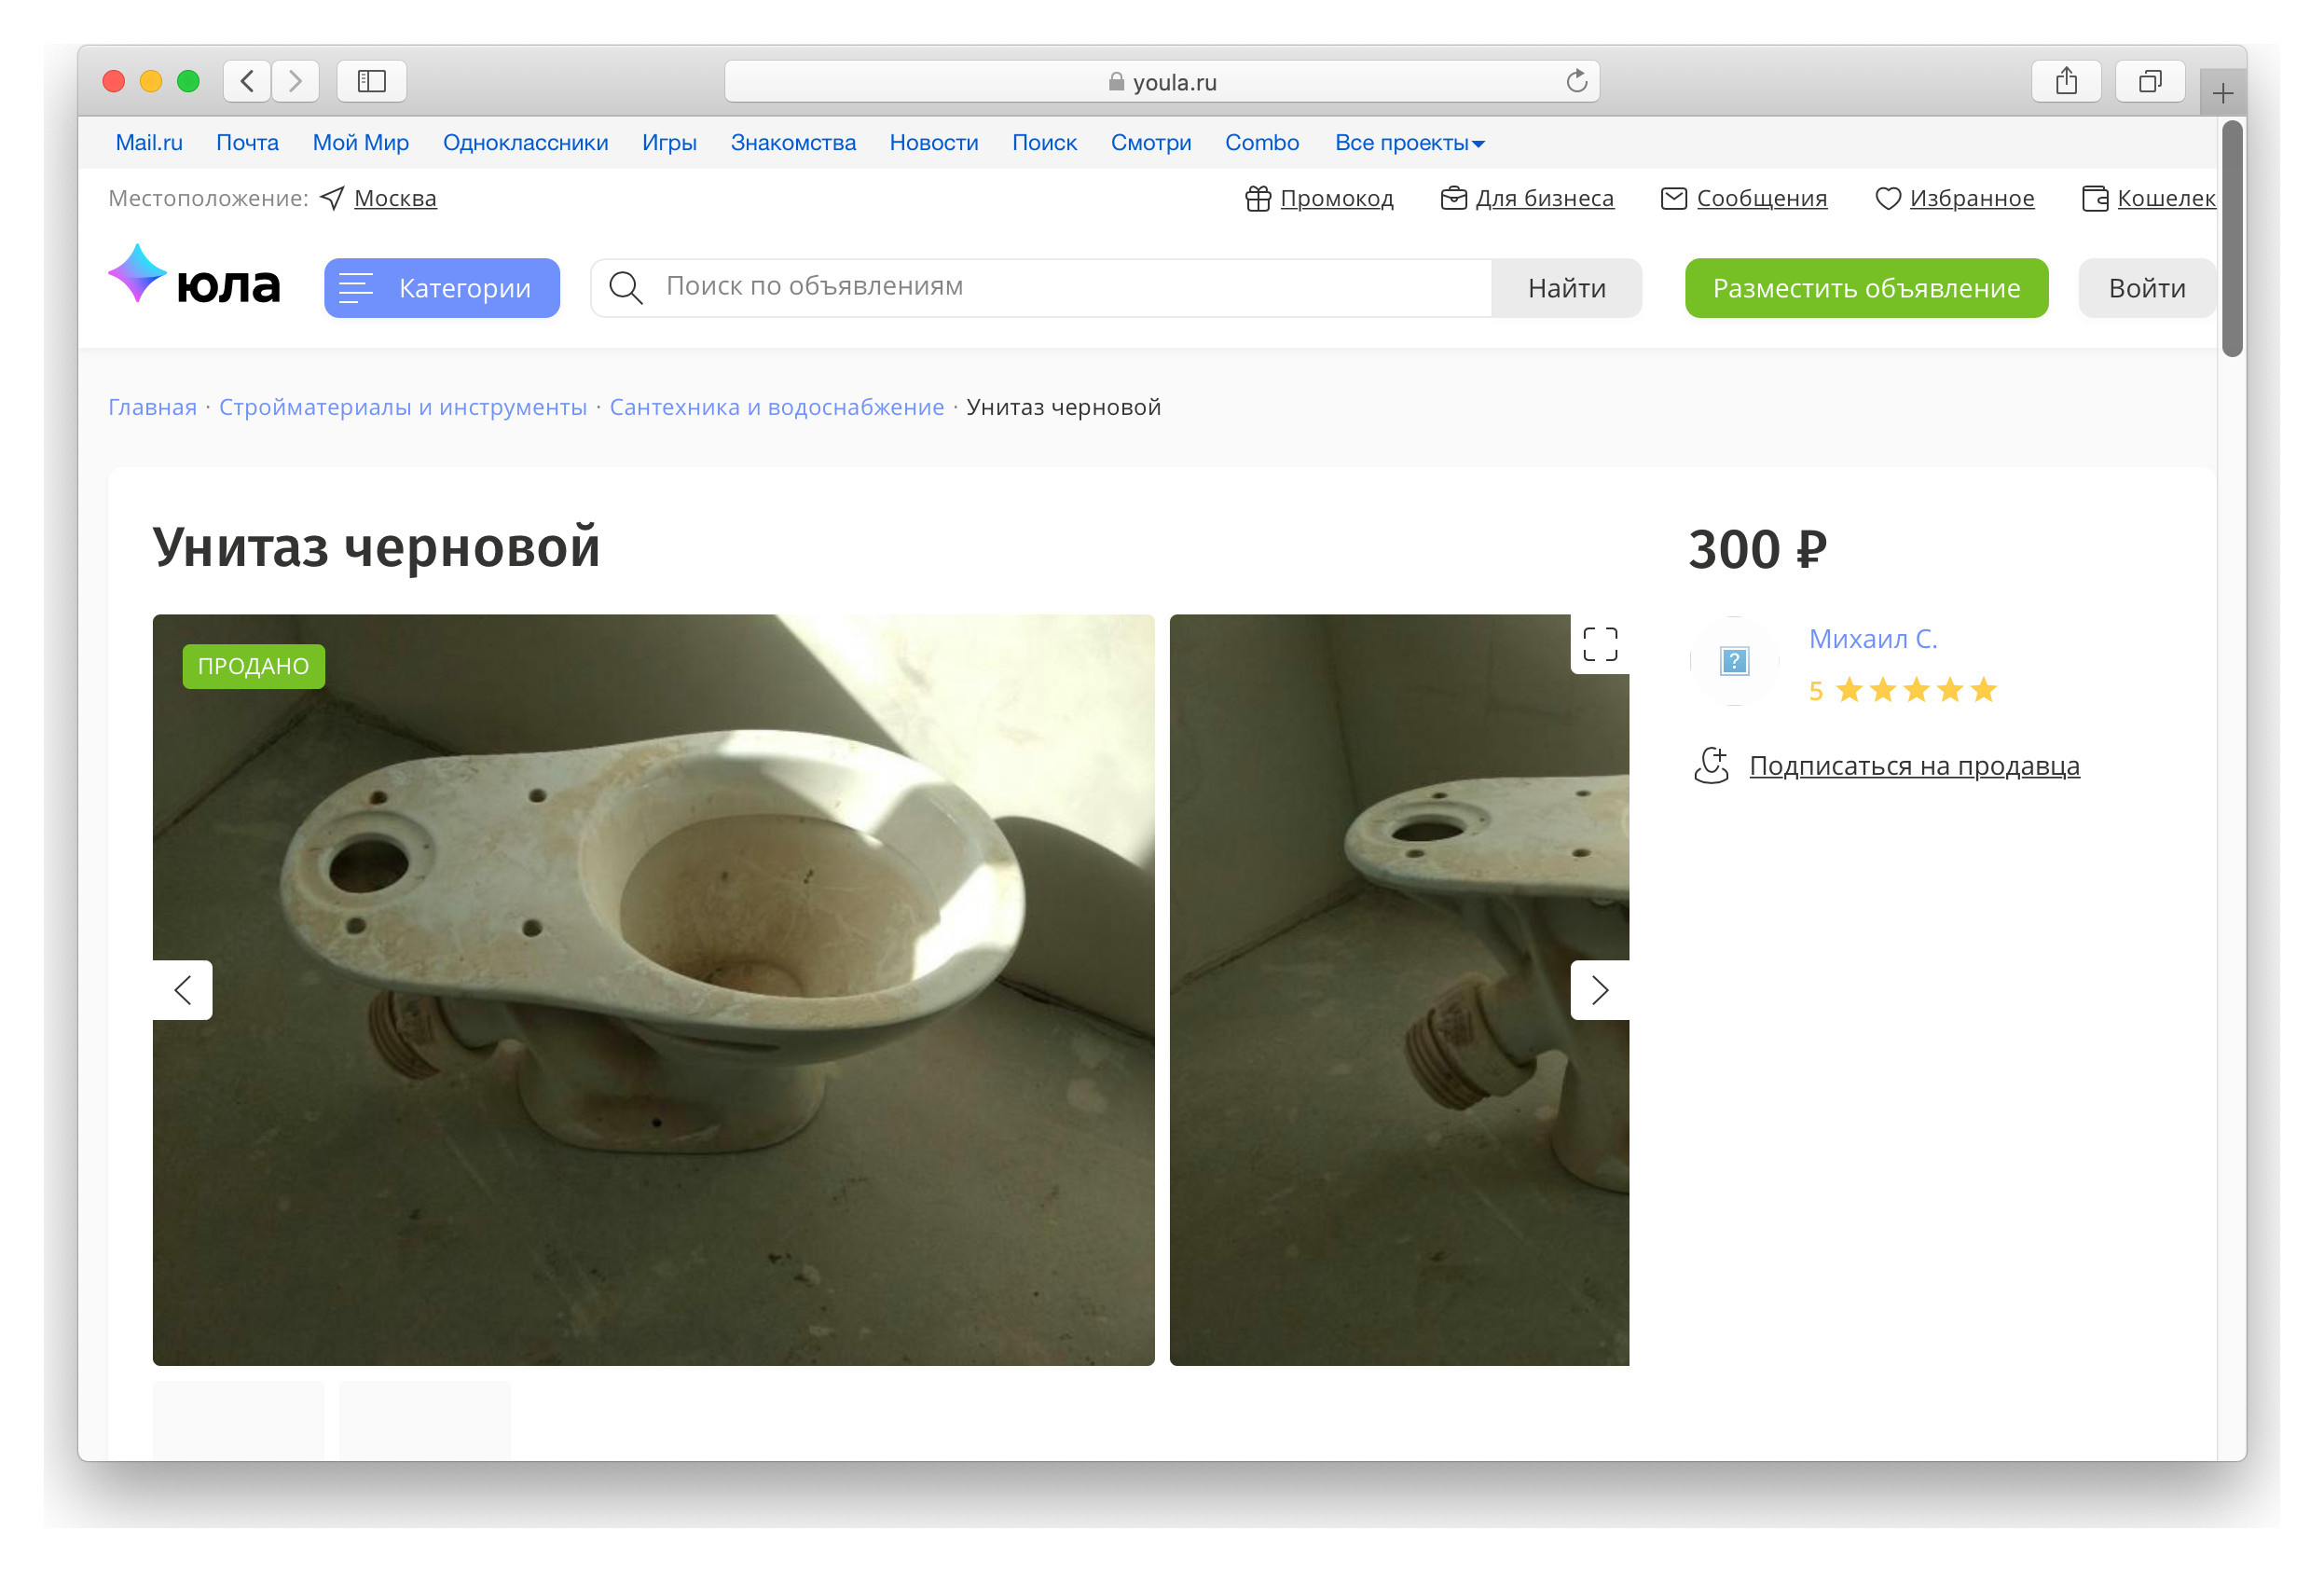Change the location Москва
Screen dimensions: 2324x1572
[x=395, y=198]
